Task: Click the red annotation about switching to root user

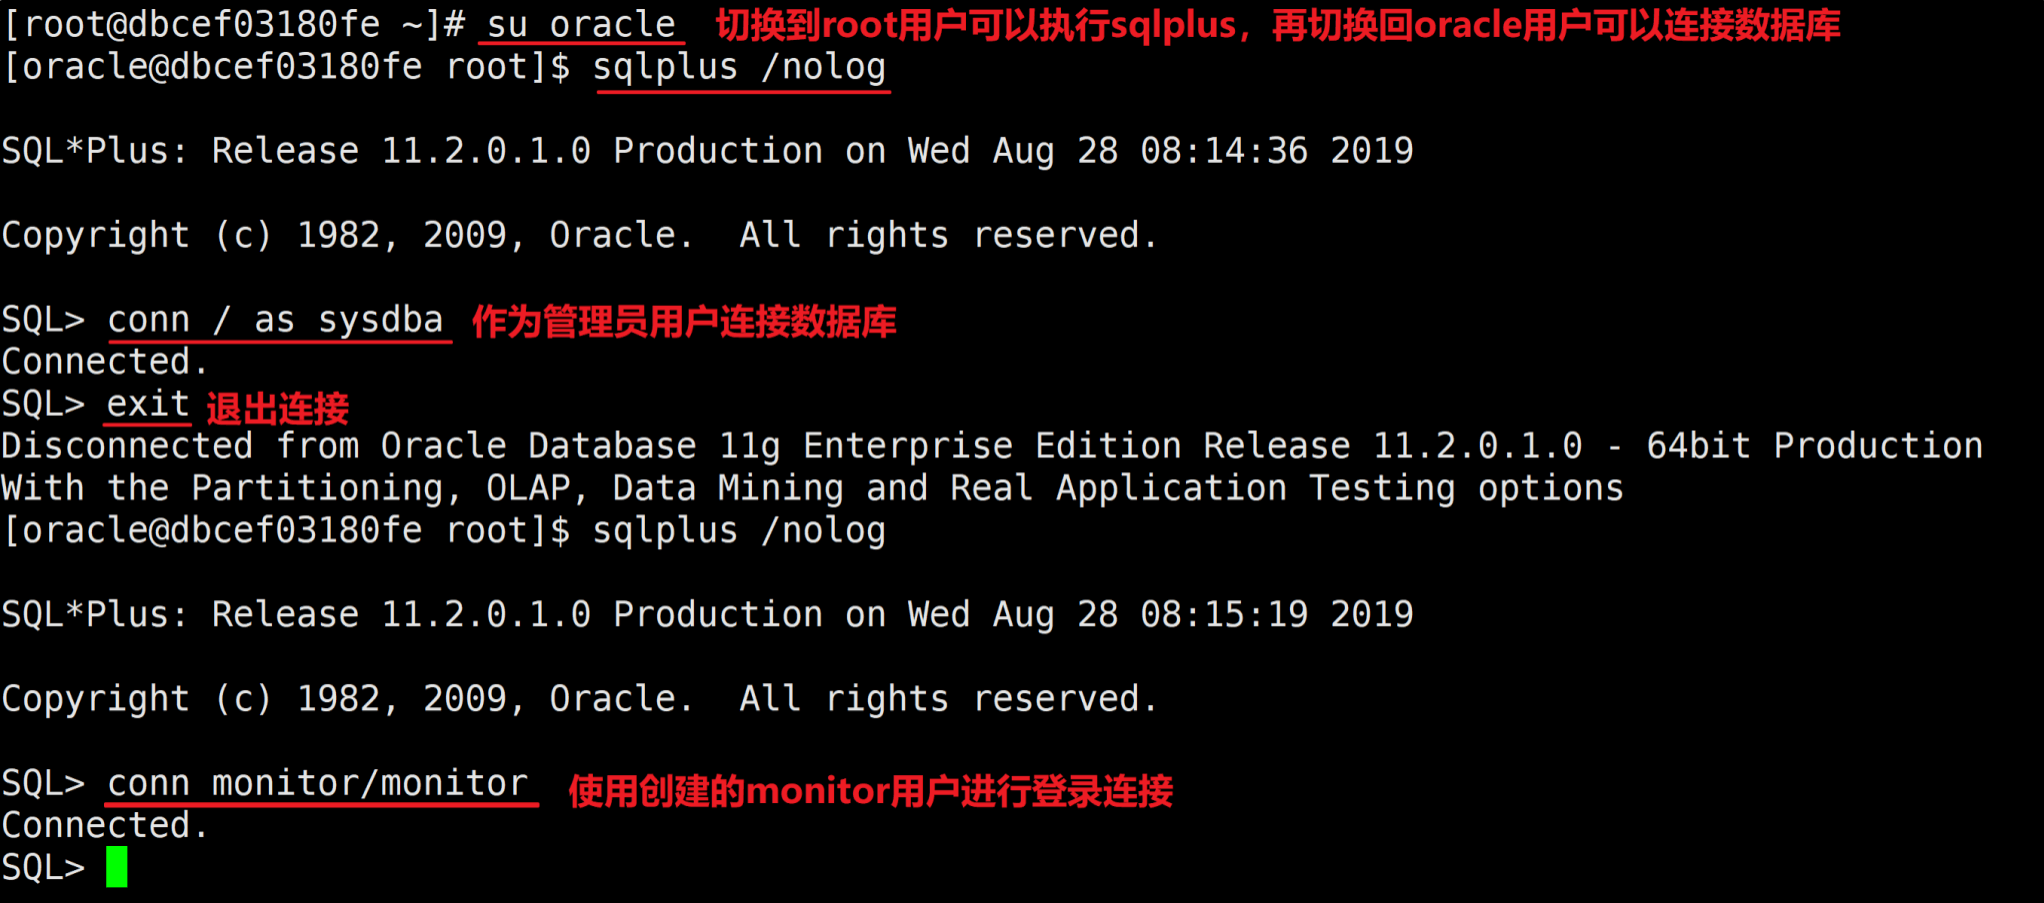Action: pos(1277,26)
